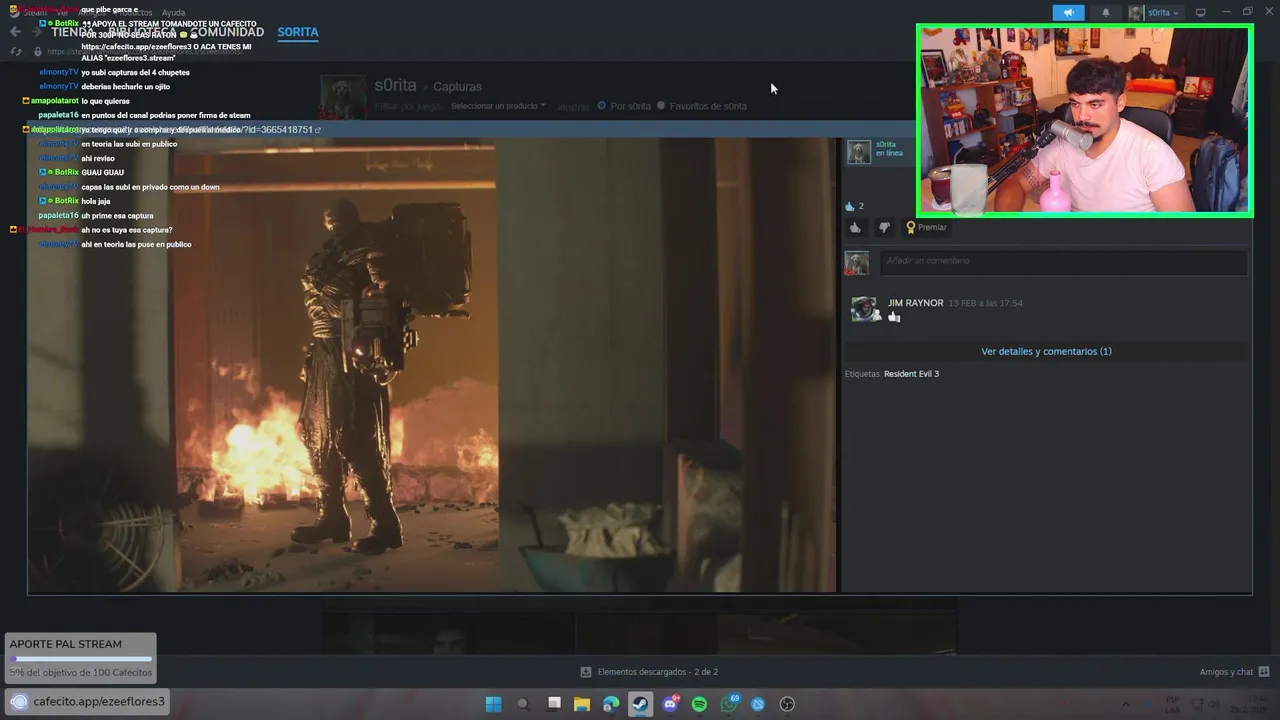Click the Big Picture monitor icon

click(x=1201, y=12)
